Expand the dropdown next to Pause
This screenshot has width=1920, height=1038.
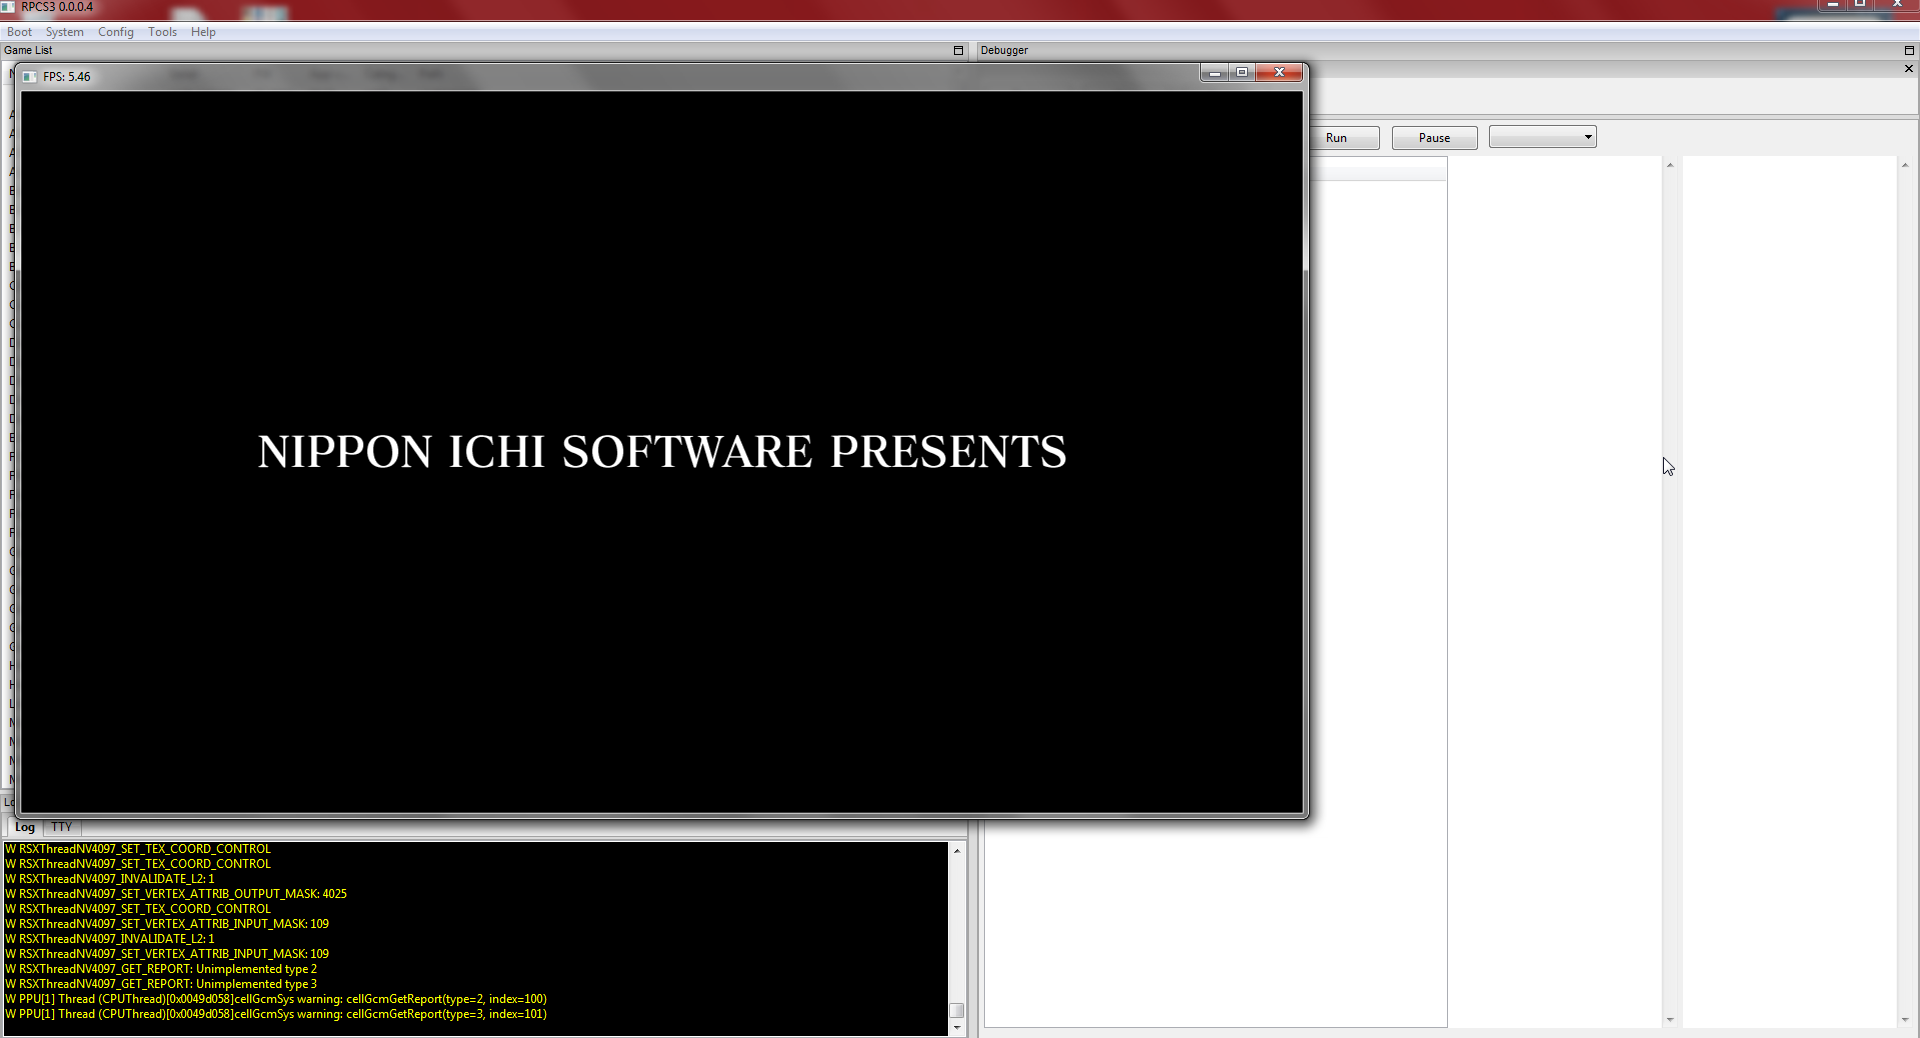pos(1543,137)
